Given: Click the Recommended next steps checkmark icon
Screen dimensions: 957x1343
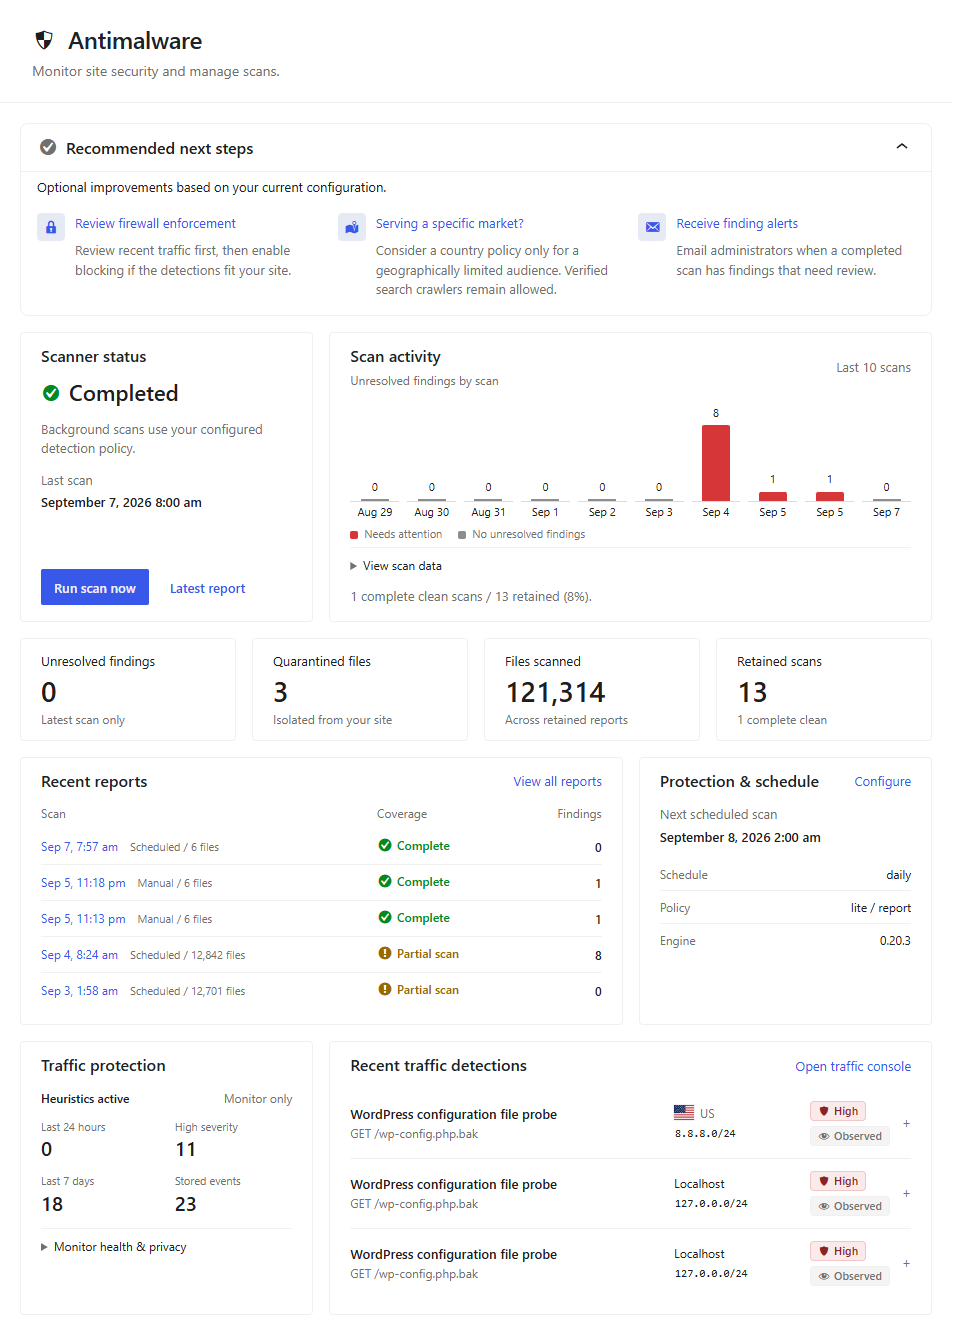Looking at the screenshot, I should pos(48,148).
